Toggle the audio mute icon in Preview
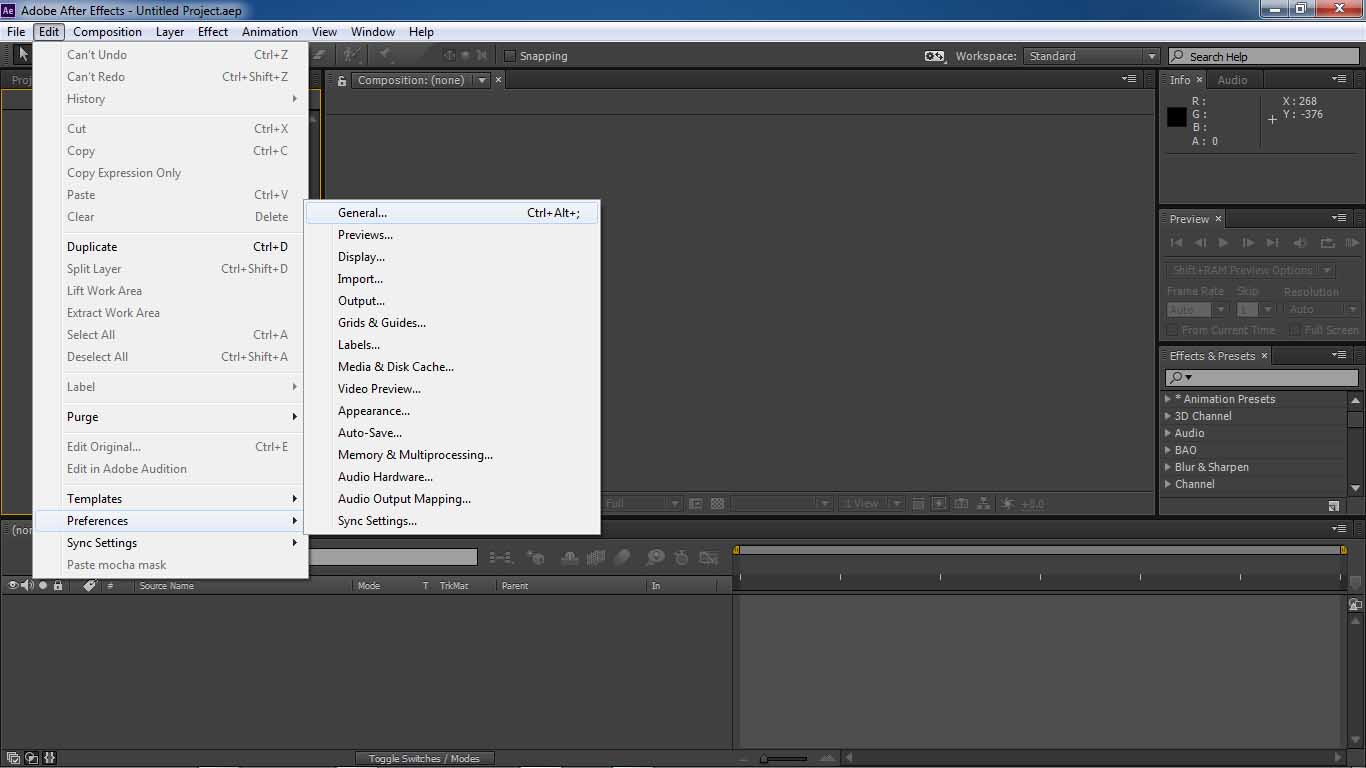This screenshot has height=768, width=1366. (1300, 243)
